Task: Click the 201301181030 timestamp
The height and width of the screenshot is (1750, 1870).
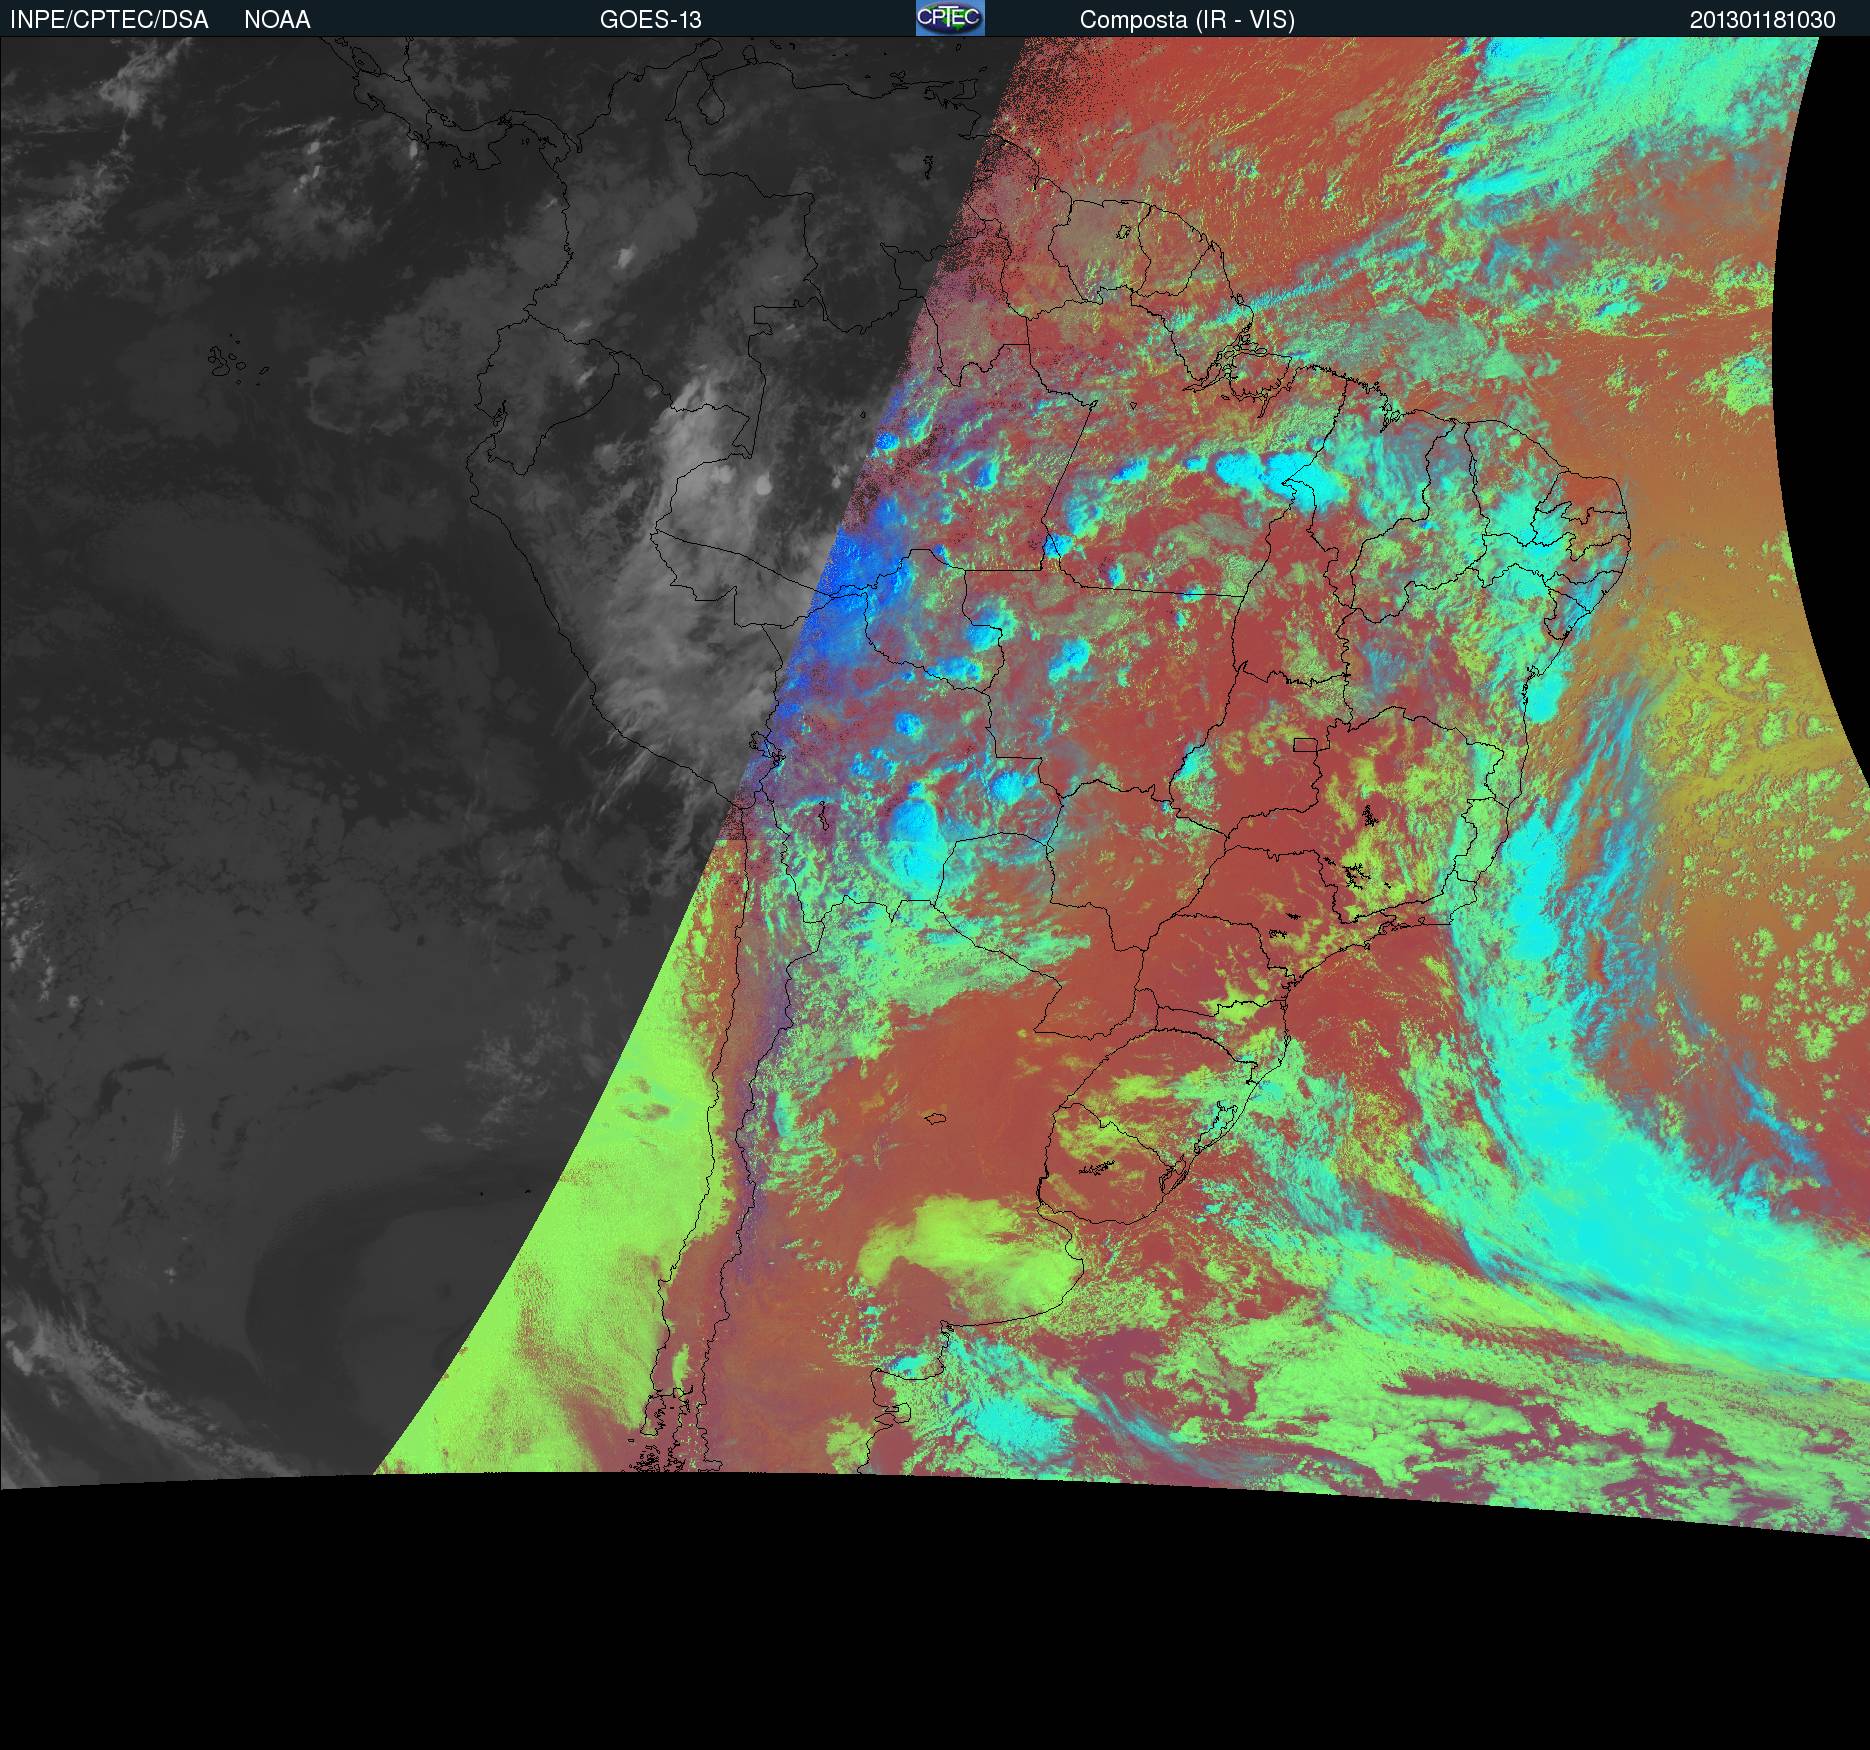Action: tap(1763, 20)
